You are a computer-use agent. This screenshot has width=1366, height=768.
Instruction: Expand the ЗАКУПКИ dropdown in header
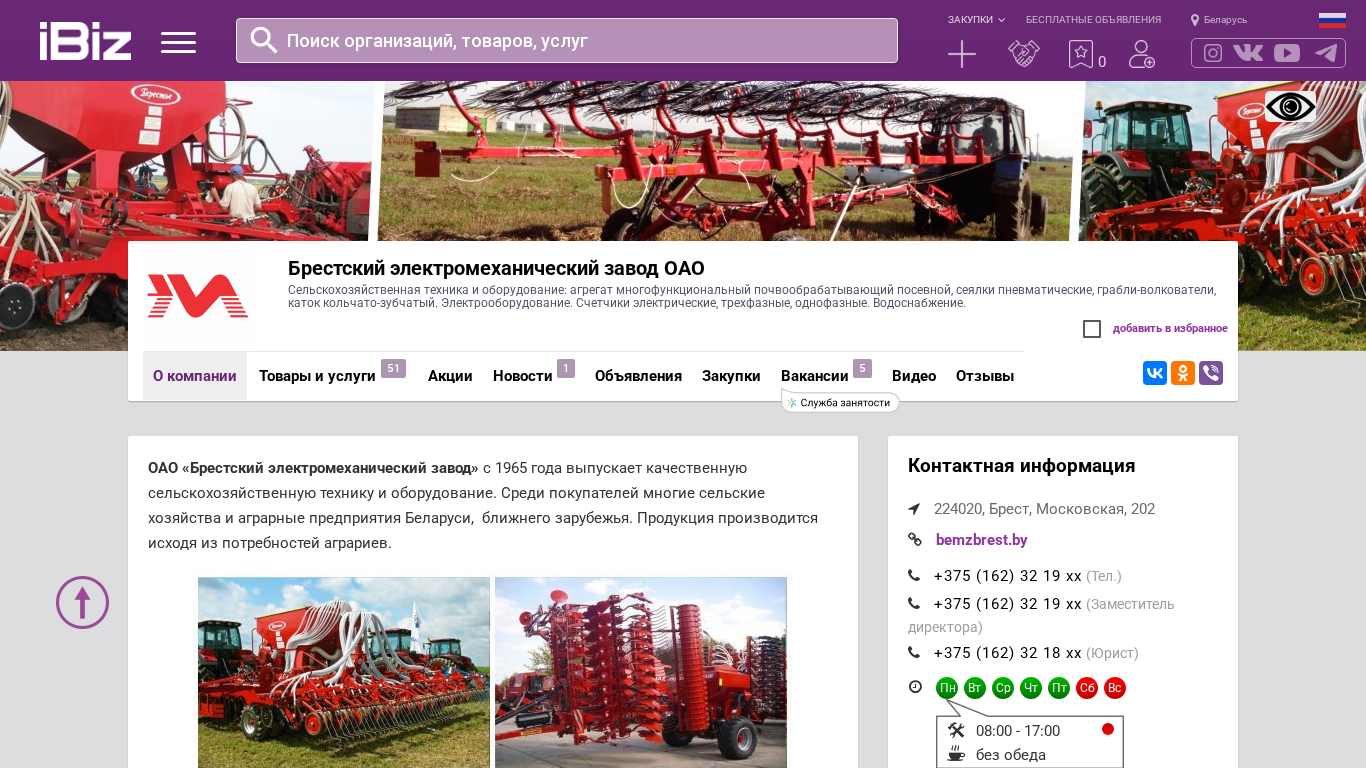click(976, 20)
